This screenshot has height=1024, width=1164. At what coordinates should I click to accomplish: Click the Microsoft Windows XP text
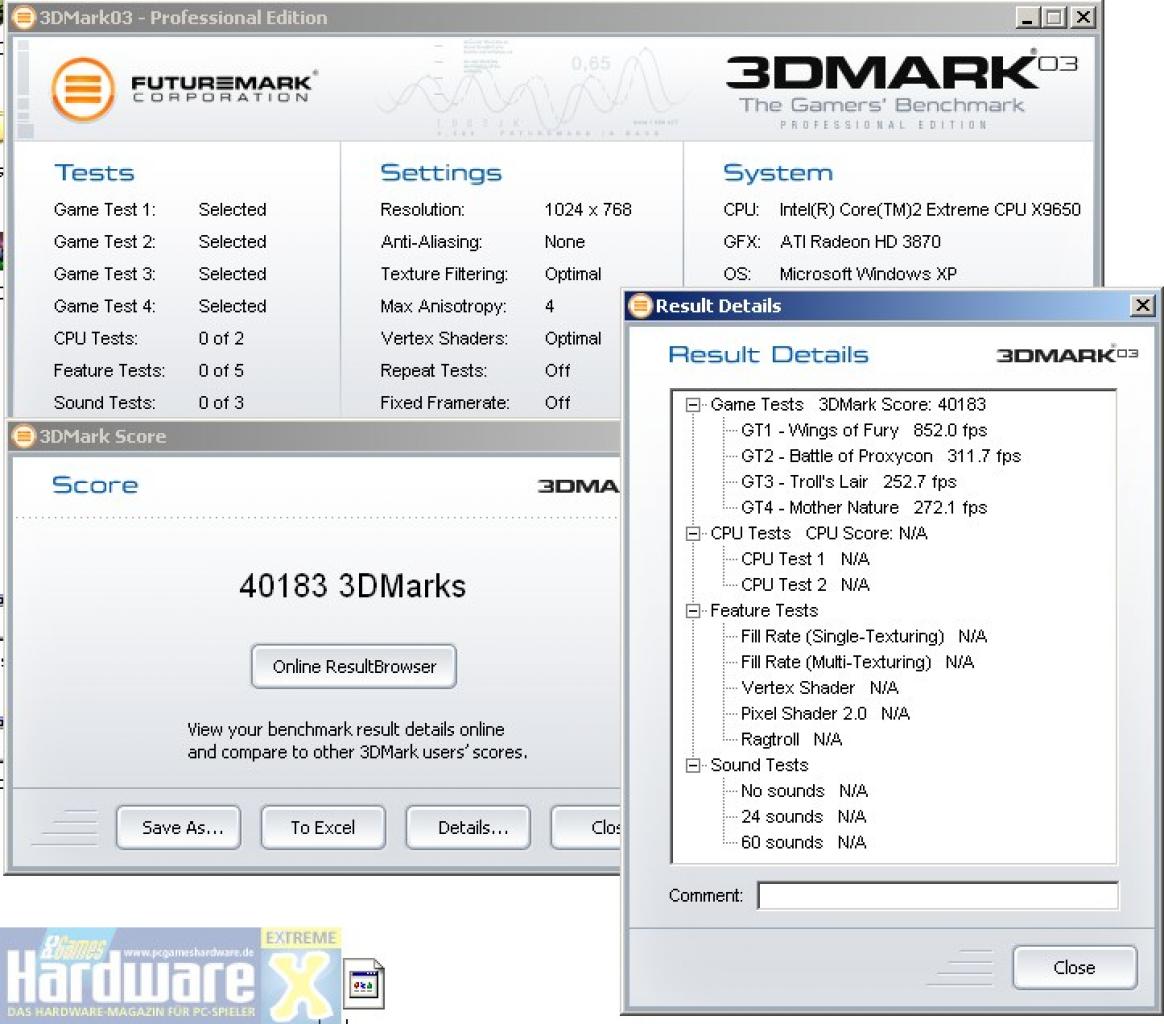868,274
